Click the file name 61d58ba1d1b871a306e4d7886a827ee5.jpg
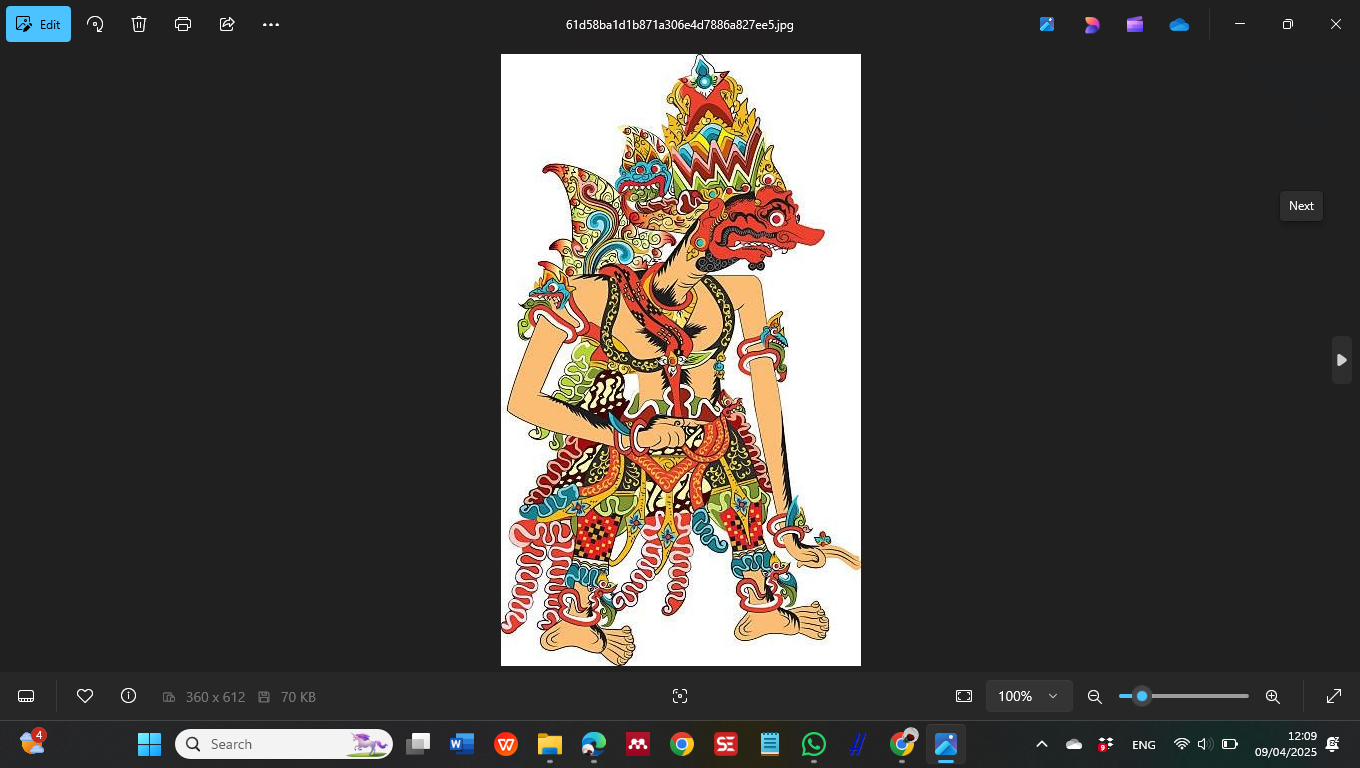The height and width of the screenshot is (768, 1360). [680, 24]
